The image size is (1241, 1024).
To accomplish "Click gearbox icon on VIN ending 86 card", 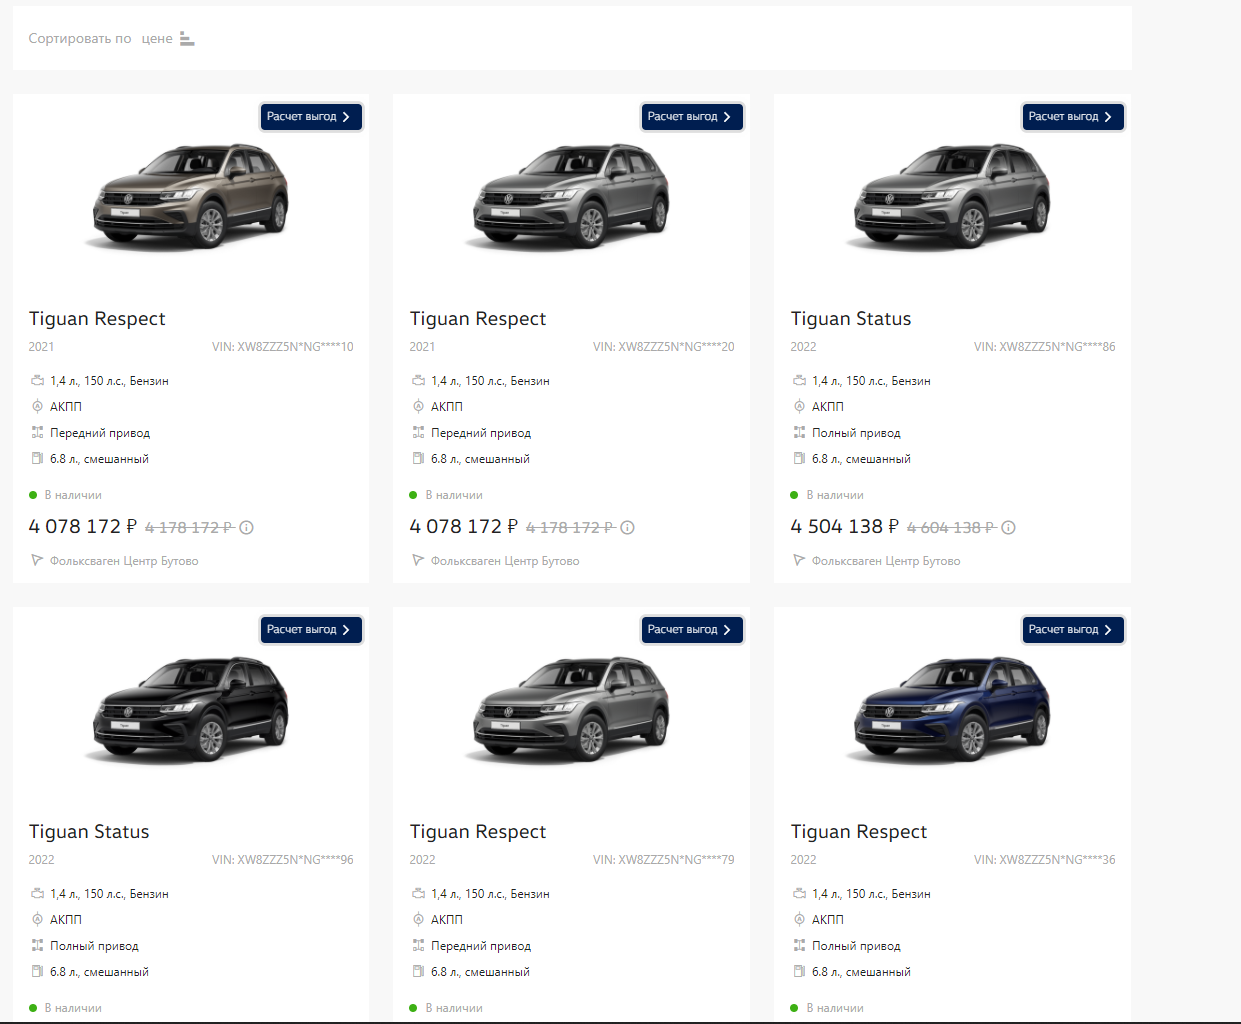I will [799, 406].
